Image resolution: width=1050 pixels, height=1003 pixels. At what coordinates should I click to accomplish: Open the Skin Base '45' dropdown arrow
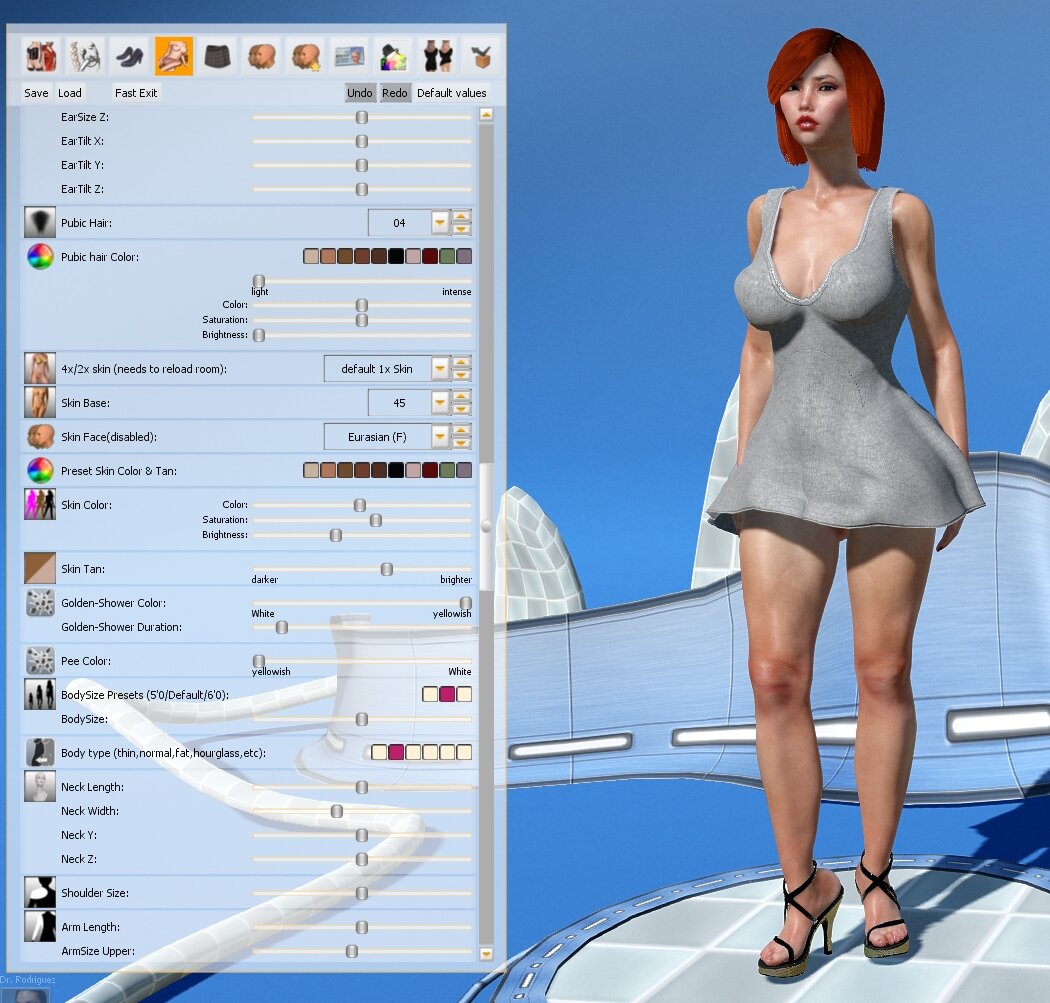(x=440, y=402)
